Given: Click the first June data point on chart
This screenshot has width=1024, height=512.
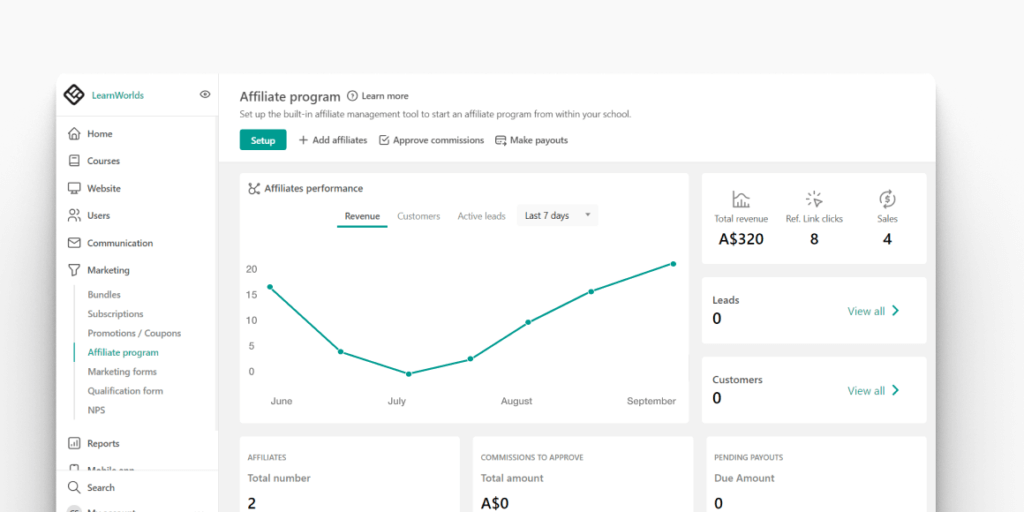Looking at the screenshot, I should (270, 287).
